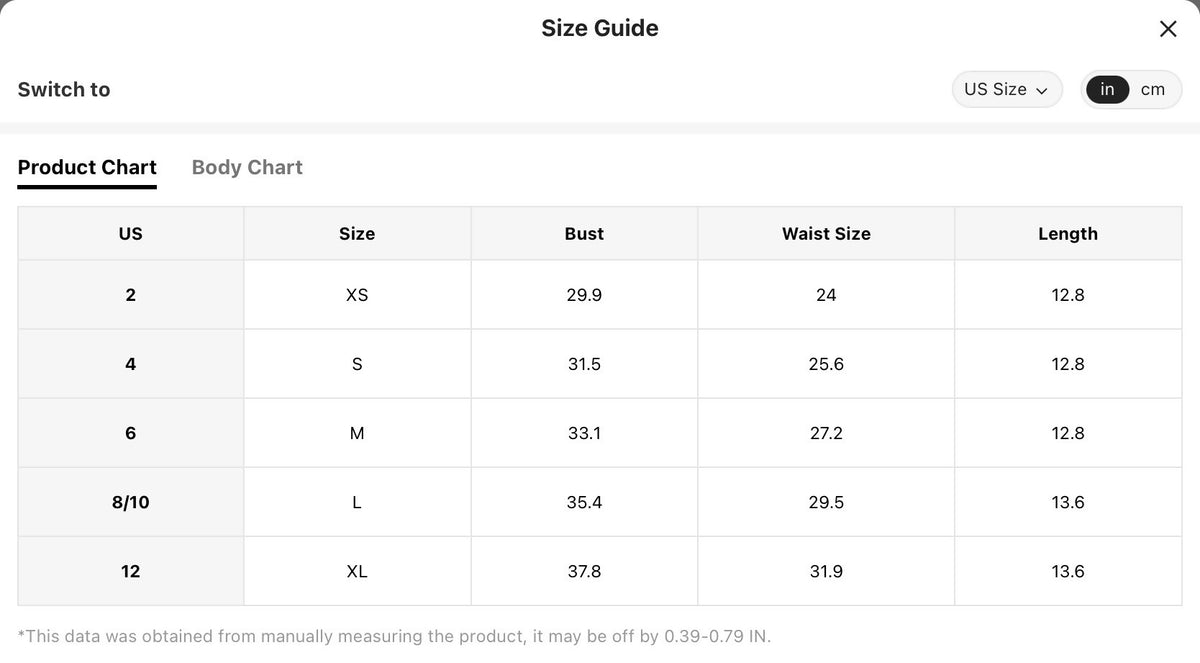Image resolution: width=1200 pixels, height=663 pixels.
Task: Click the Switch to label
Action: [64, 90]
